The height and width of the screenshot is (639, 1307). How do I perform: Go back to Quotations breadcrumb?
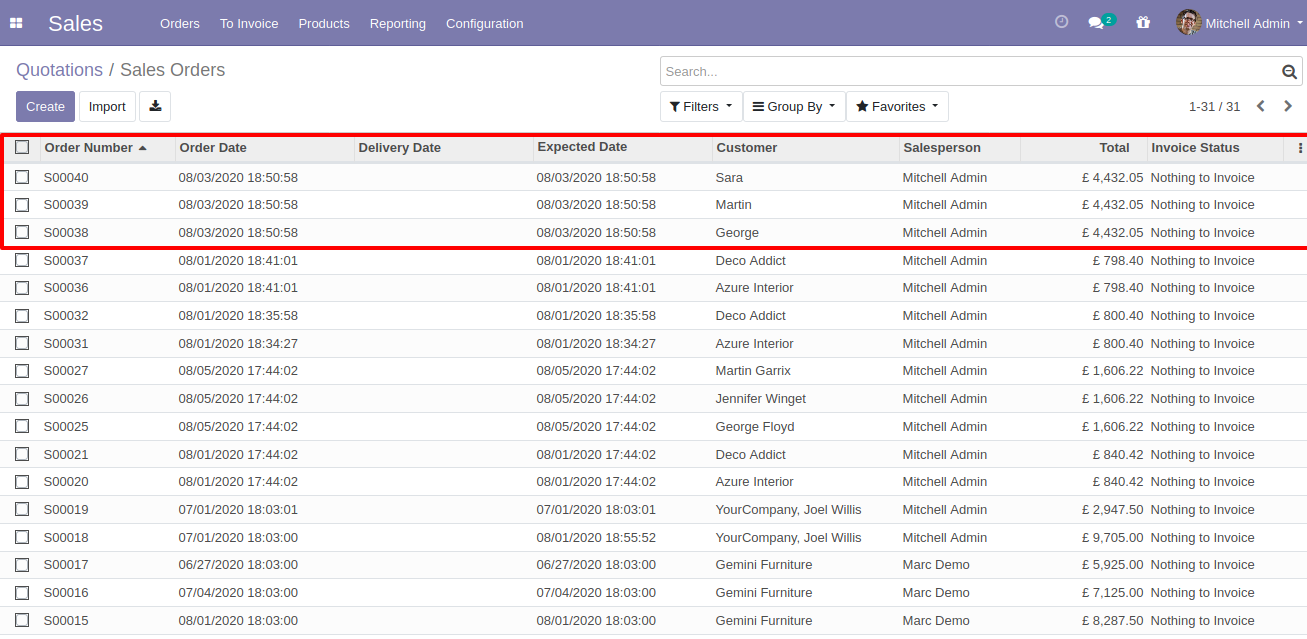coord(59,70)
